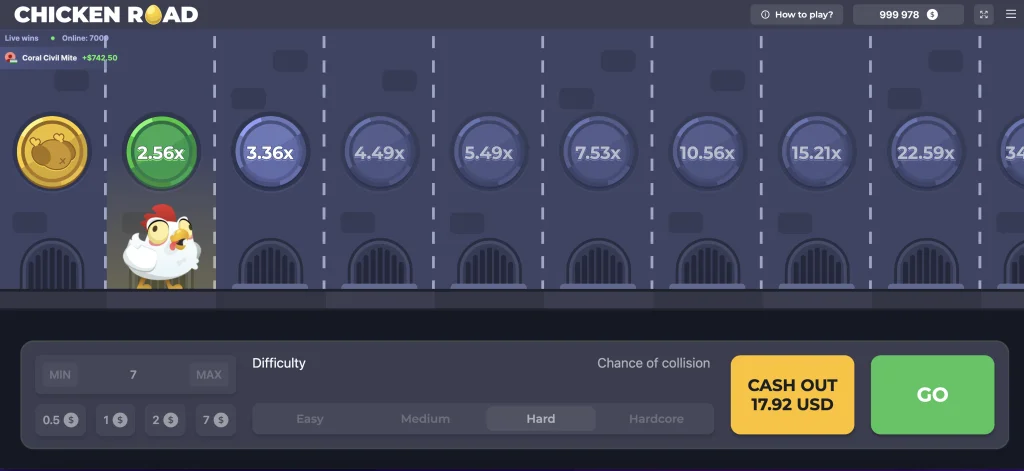This screenshot has width=1024, height=471.
Task: Toggle fullscreen mode icon
Action: (984, 14)
